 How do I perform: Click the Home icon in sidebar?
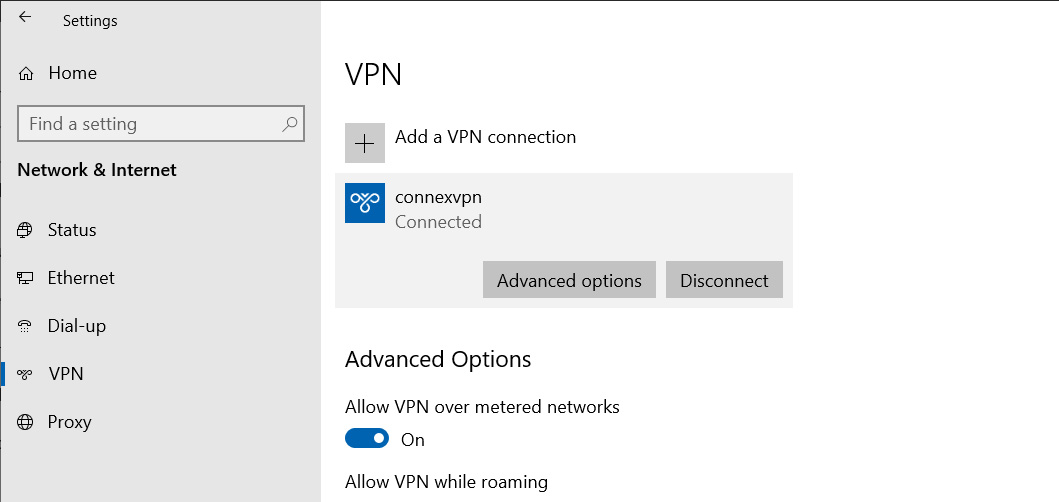click(x=26, y=74)
